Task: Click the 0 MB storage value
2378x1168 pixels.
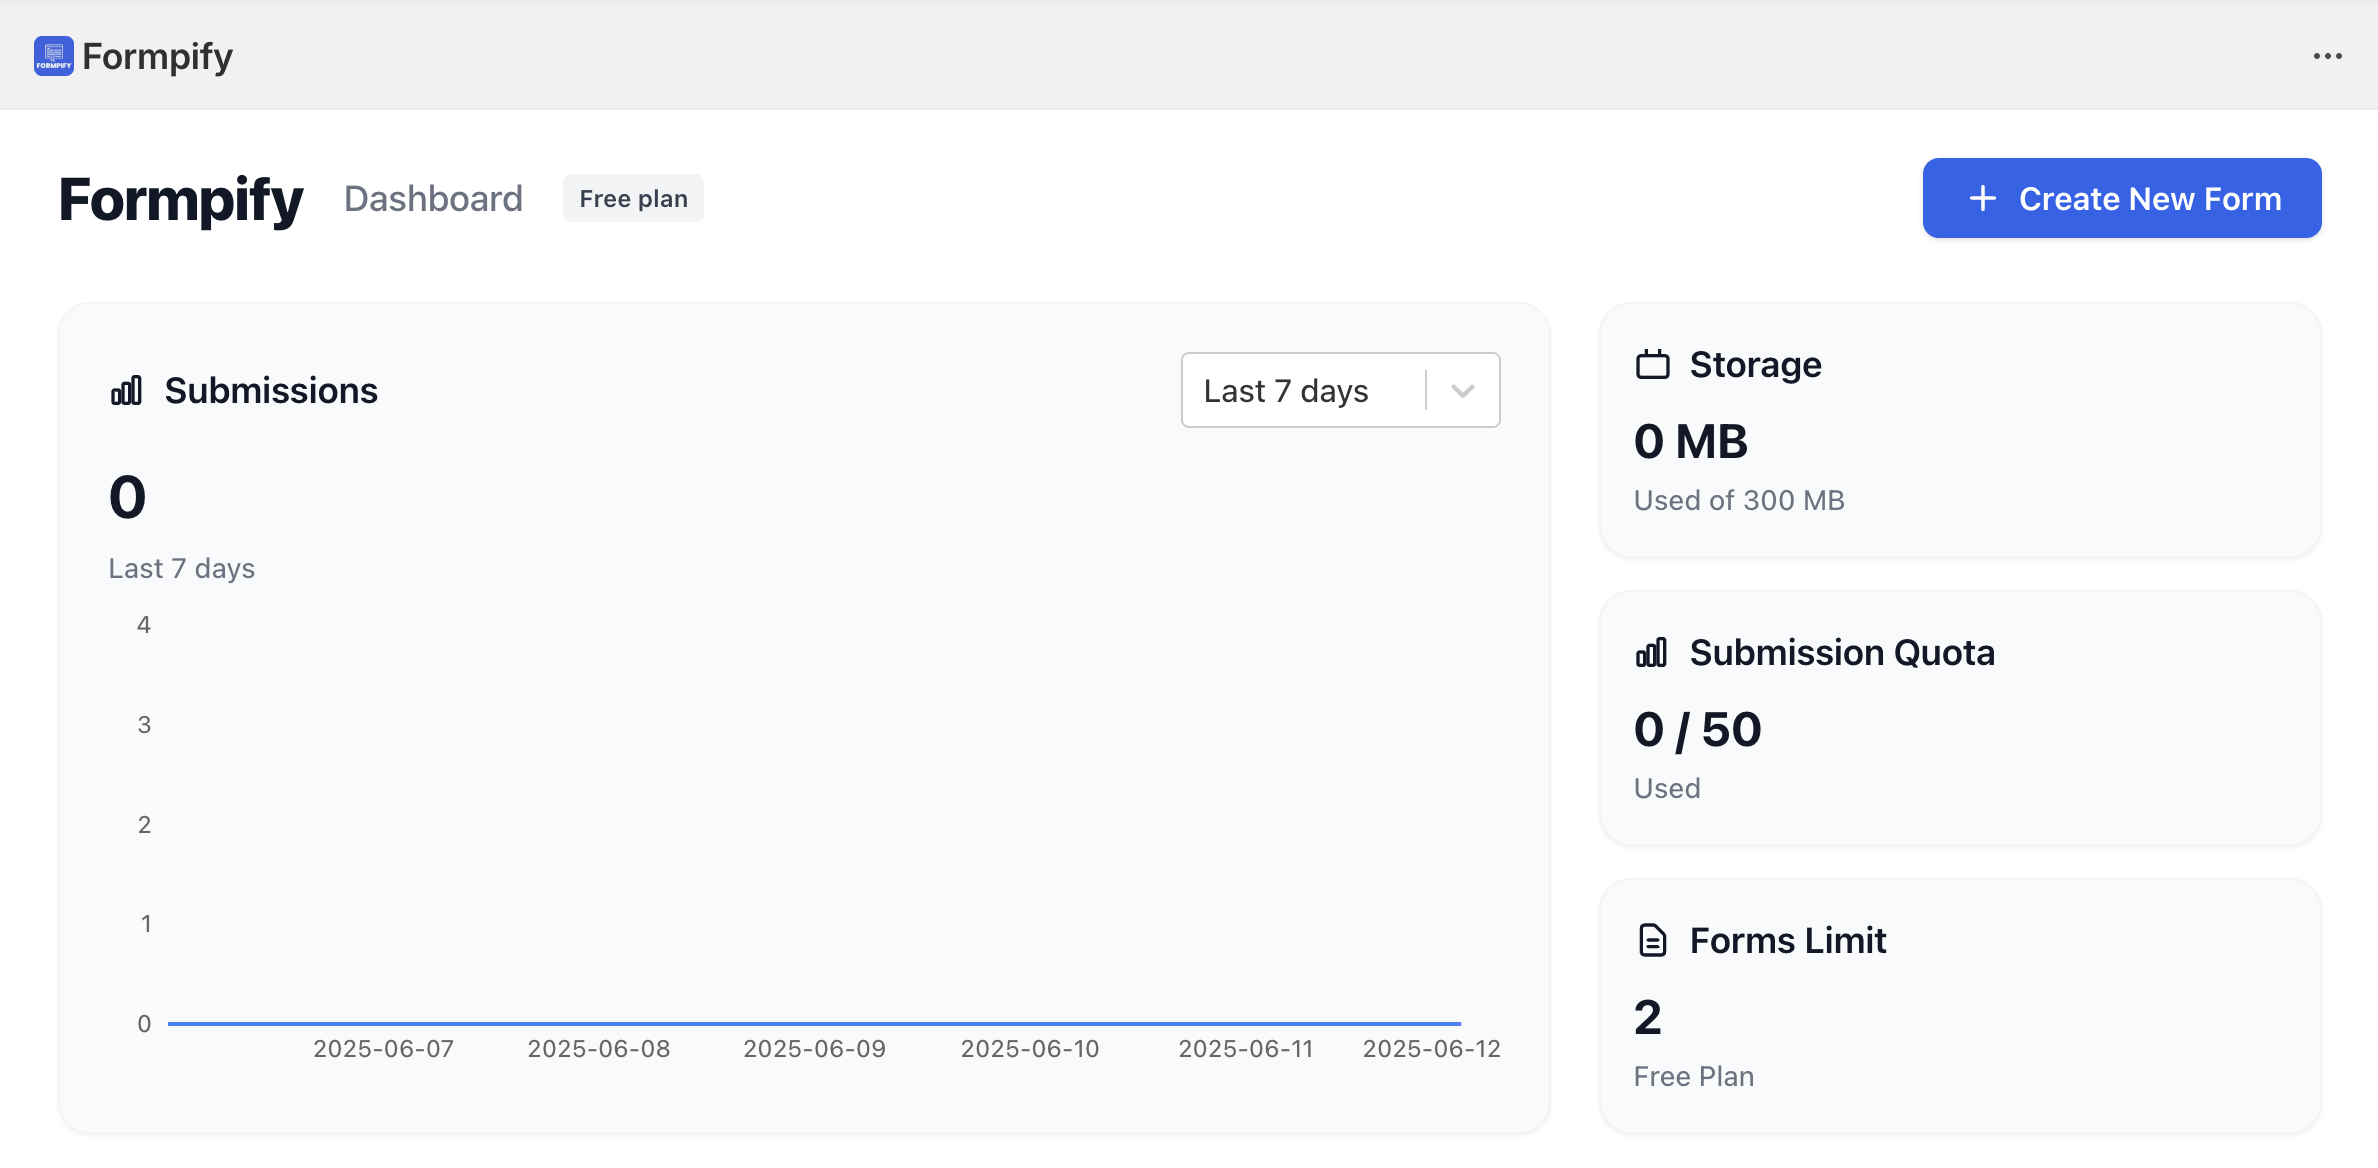Action: (1690, 442)
